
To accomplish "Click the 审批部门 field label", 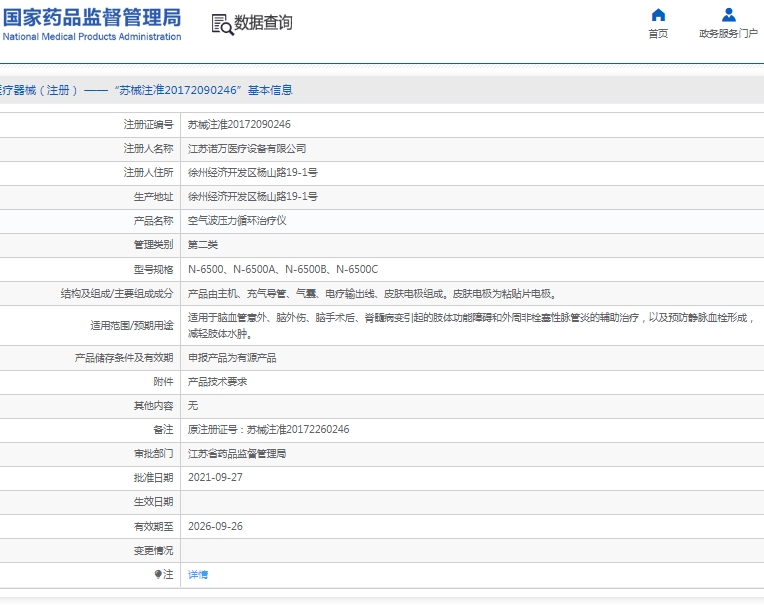I will 153,454.
